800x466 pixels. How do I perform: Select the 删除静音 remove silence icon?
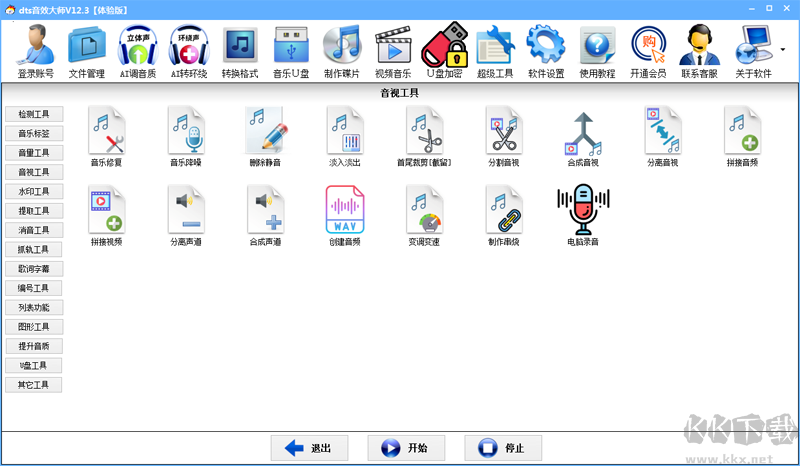pos(267,130)
